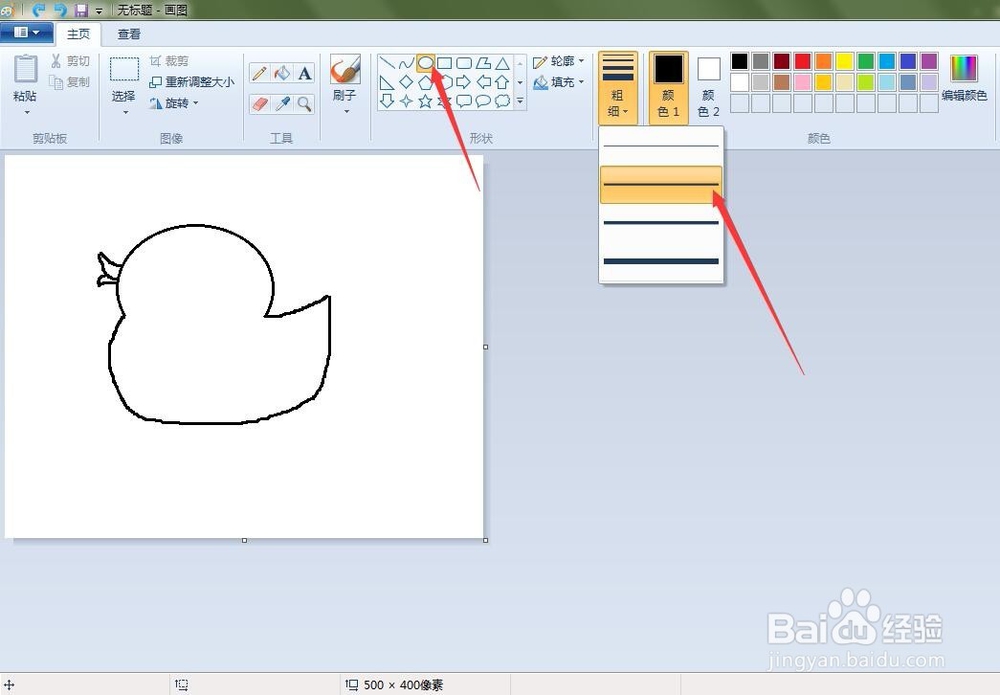
Task: Select the Eraser tool
Action: (259, 104)
